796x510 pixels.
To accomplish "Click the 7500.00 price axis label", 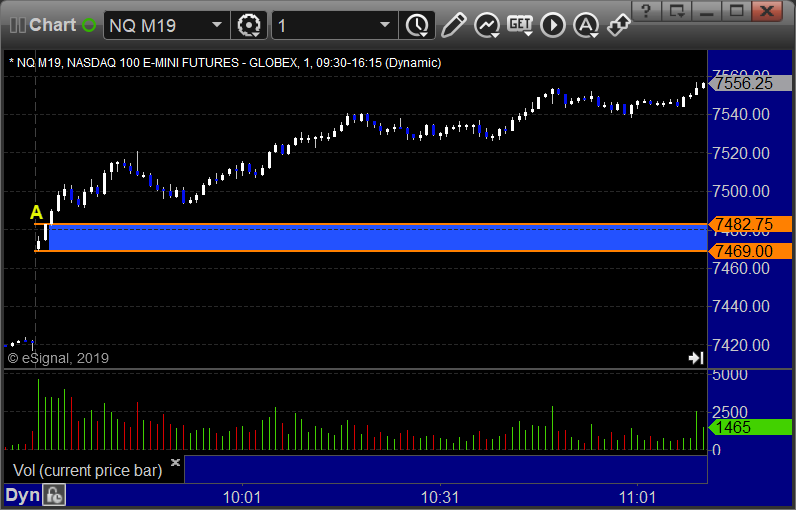I will tap(741, 192).
